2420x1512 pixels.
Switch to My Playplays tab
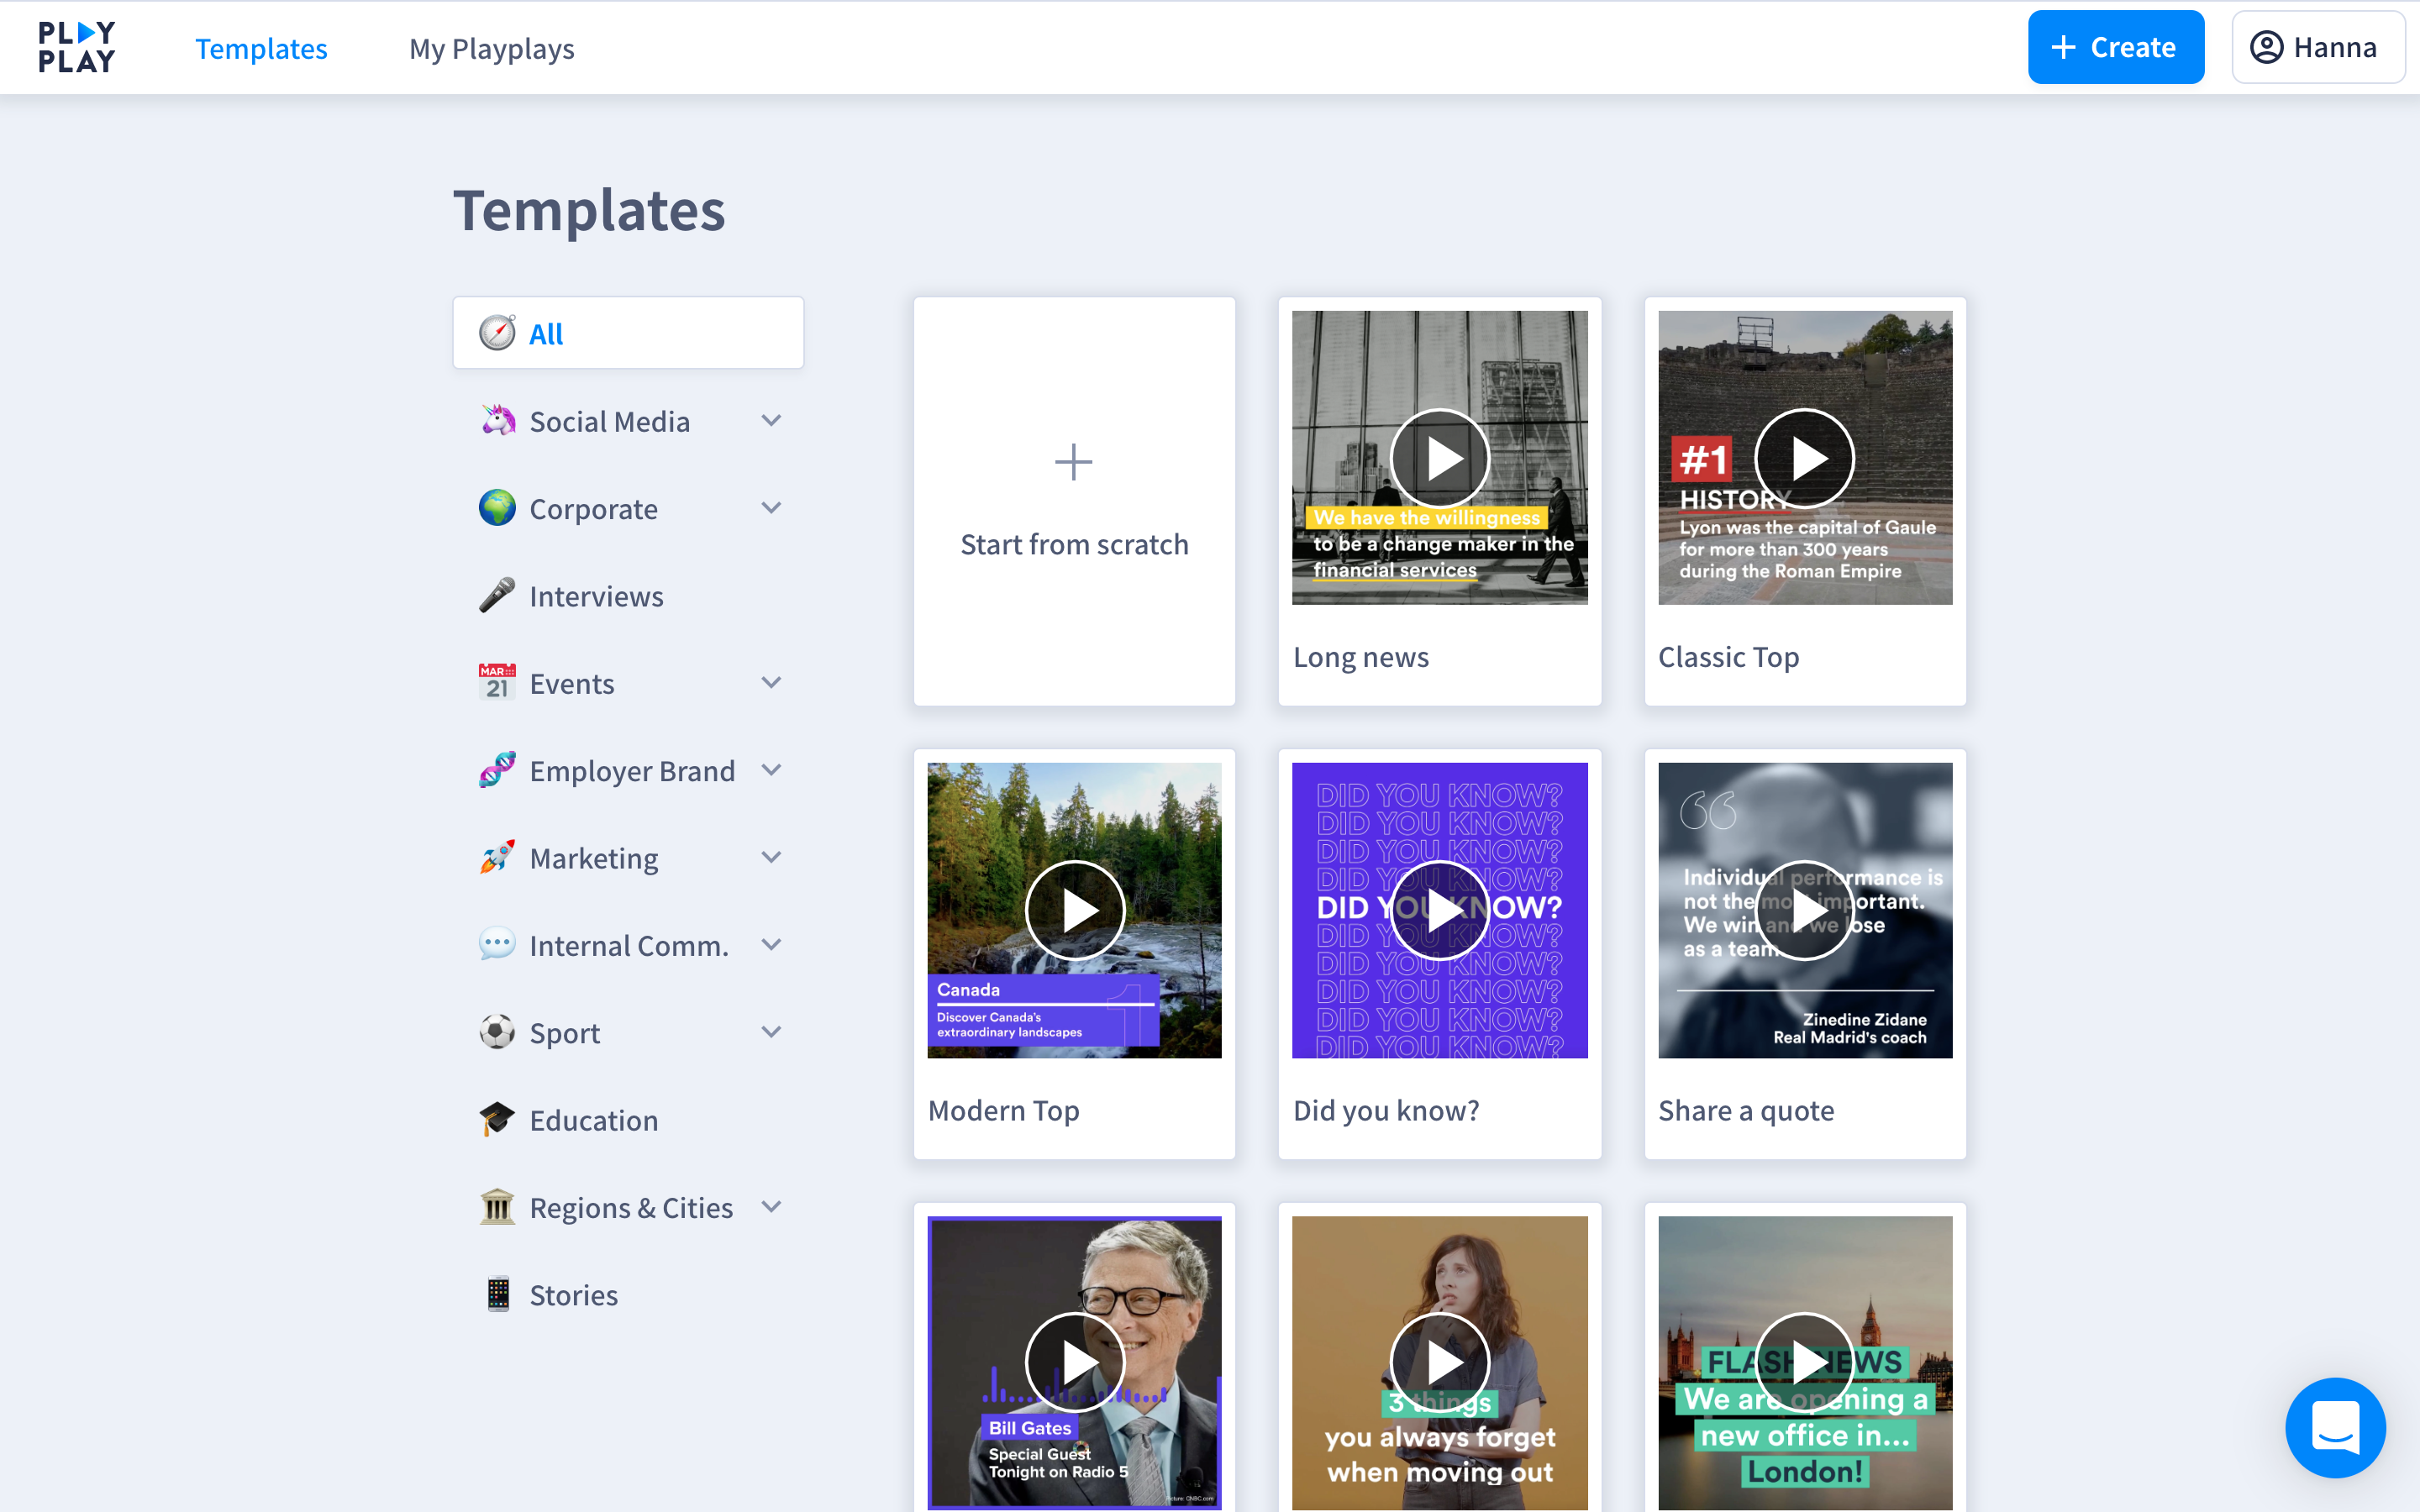coord(492,48)
